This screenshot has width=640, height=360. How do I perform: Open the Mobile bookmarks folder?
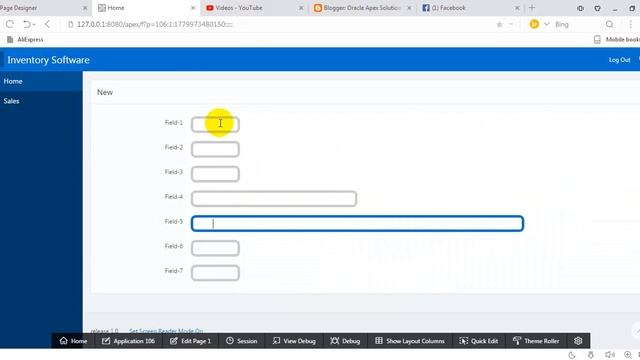click(x=617, y=40)
